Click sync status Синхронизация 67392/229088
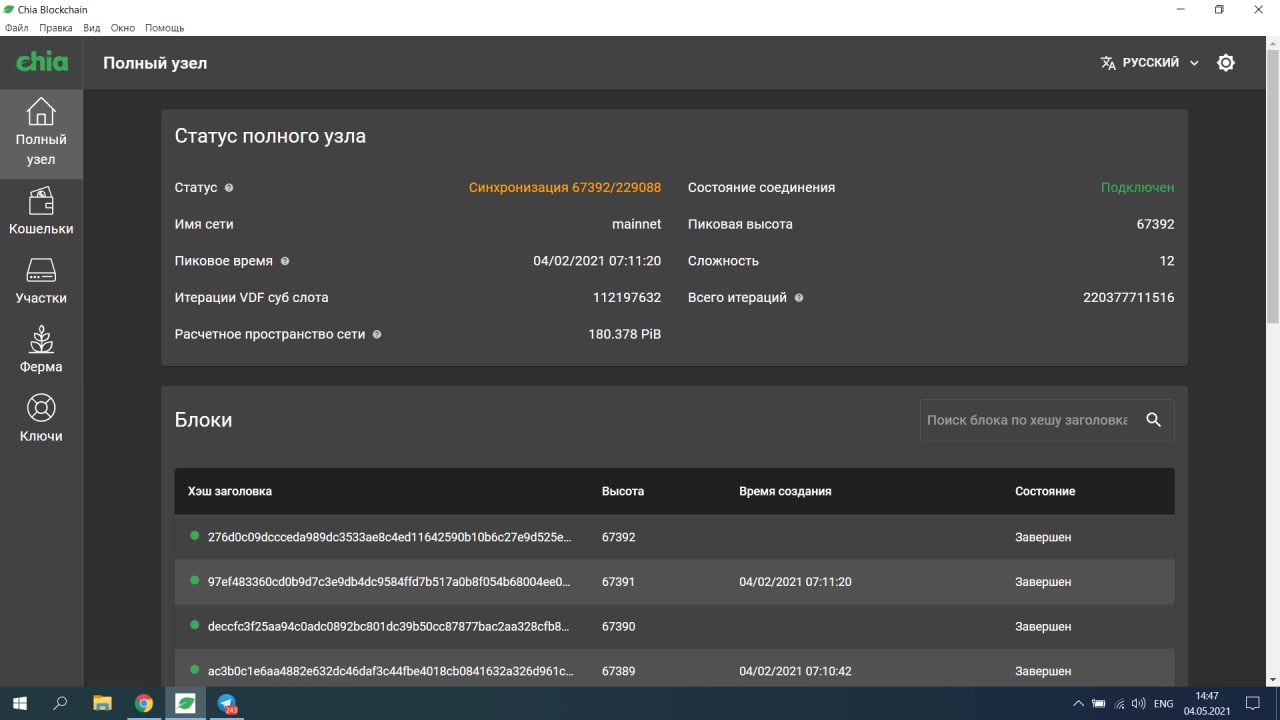Screen dimensions: 1280x720 coord(565,188)
